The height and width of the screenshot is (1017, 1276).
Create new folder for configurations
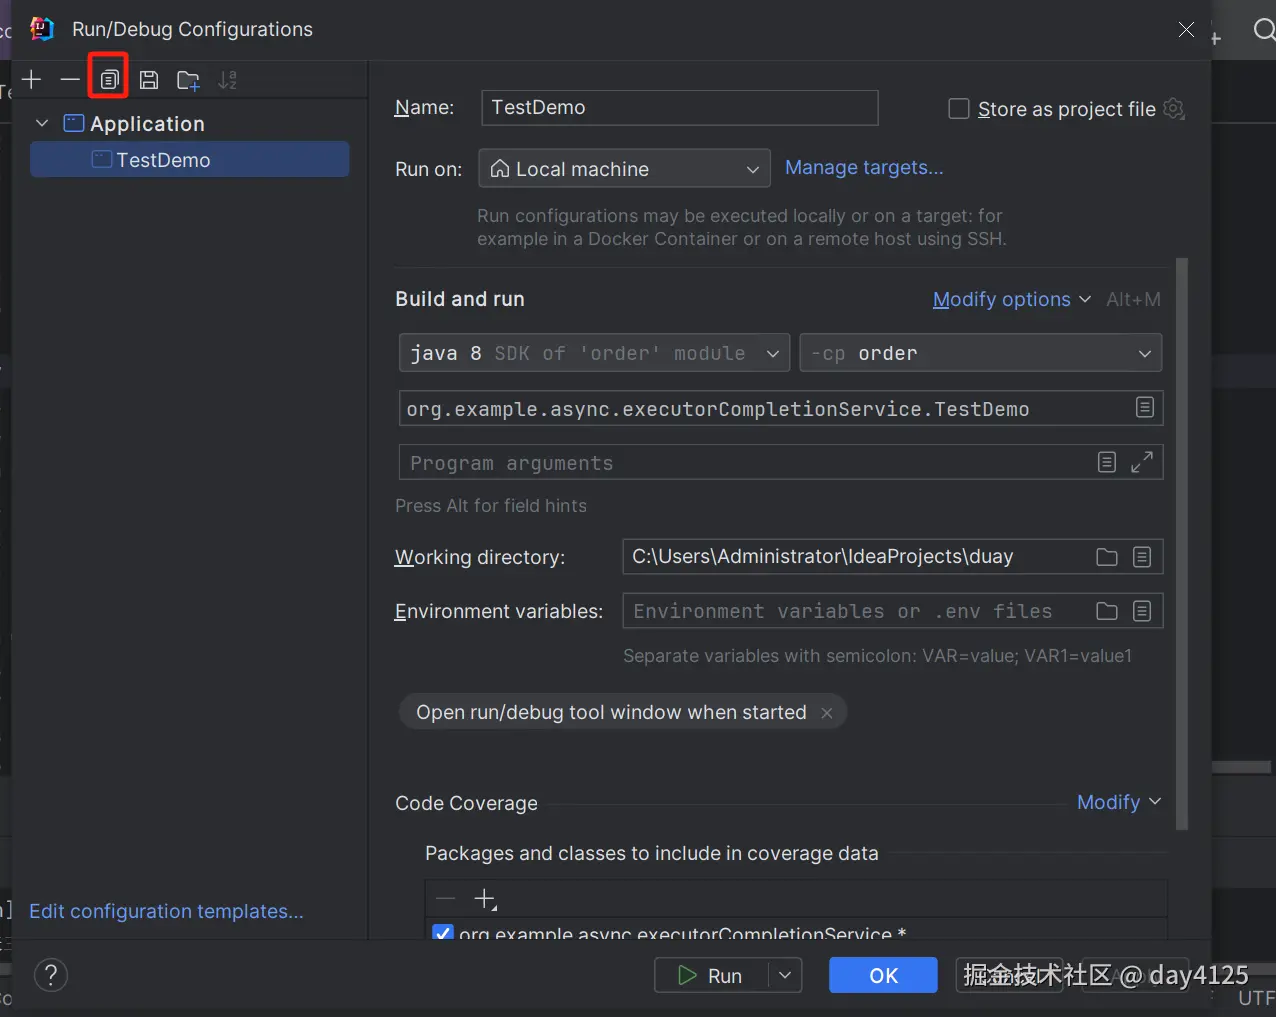[x=188, y=80]
